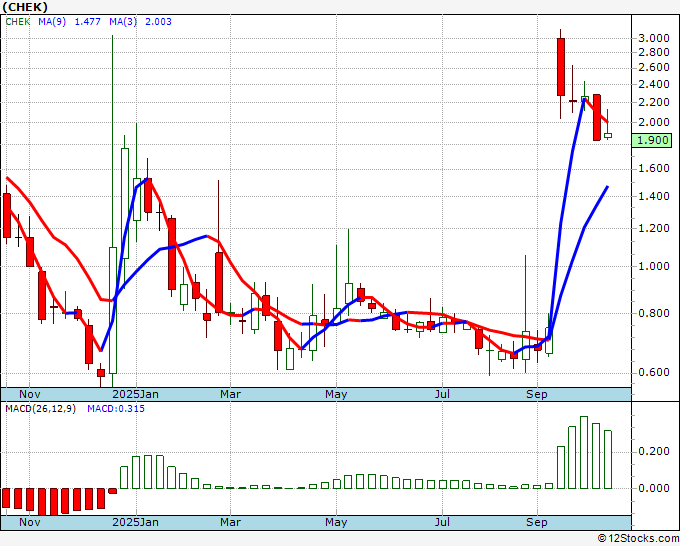Click the 2.600 price axis label
The height and width of the screenshot is (546, 680).
654,68
